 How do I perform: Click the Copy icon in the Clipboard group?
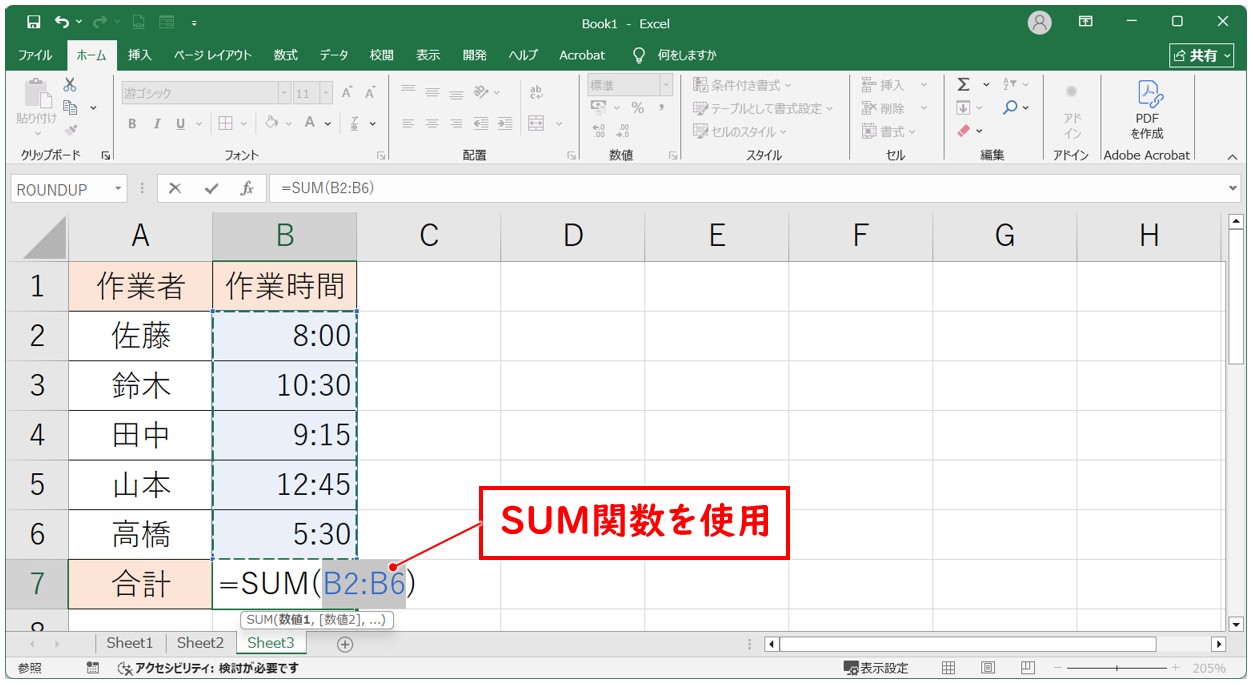tap(70, 107)
